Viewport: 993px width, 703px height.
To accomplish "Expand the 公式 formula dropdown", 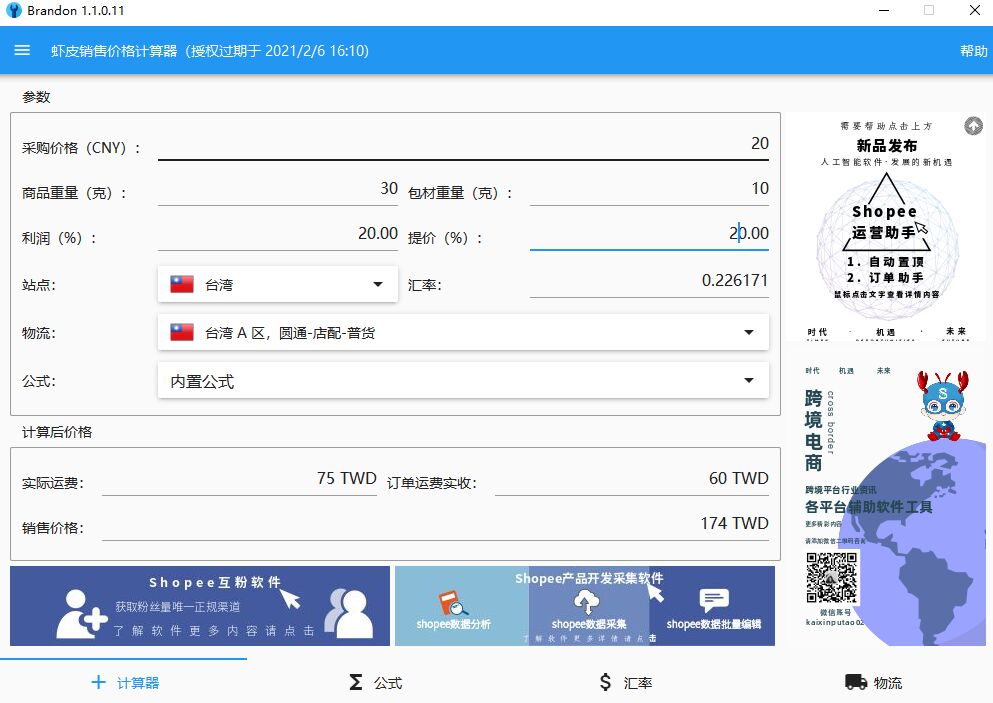I will [463, 381].
